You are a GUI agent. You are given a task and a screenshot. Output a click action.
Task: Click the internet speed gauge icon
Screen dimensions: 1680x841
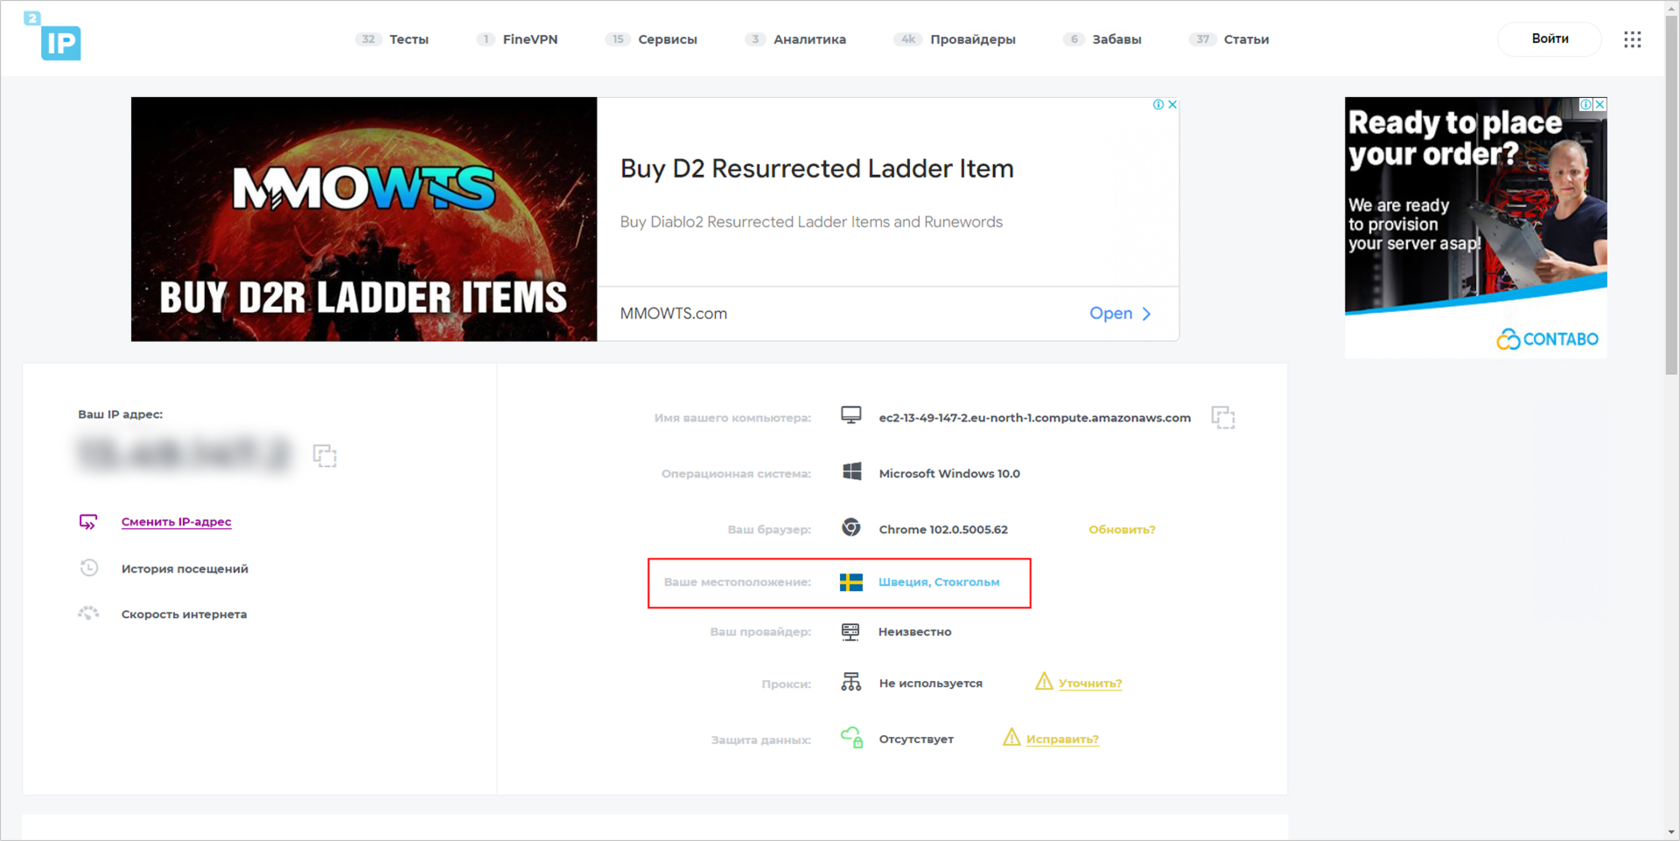pos(89,614)
